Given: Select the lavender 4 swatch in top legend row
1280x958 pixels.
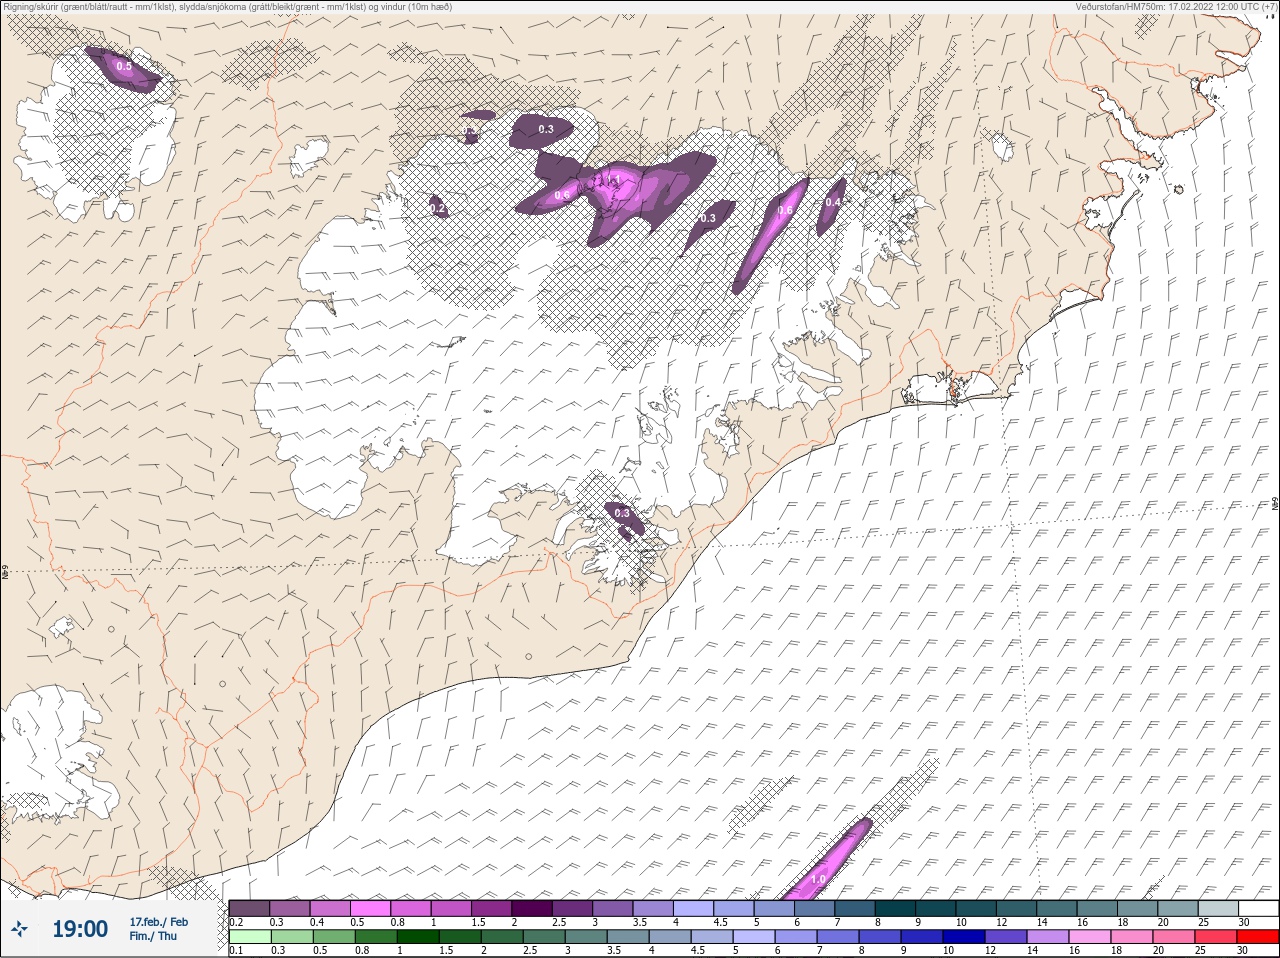Looking at the screenshot, I should [695, 908].
